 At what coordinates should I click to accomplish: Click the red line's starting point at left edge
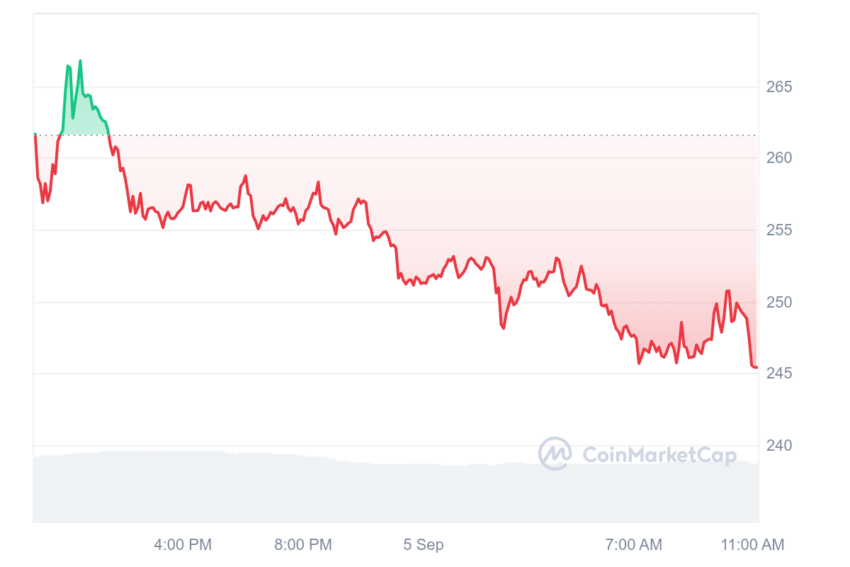pos(36,136)
